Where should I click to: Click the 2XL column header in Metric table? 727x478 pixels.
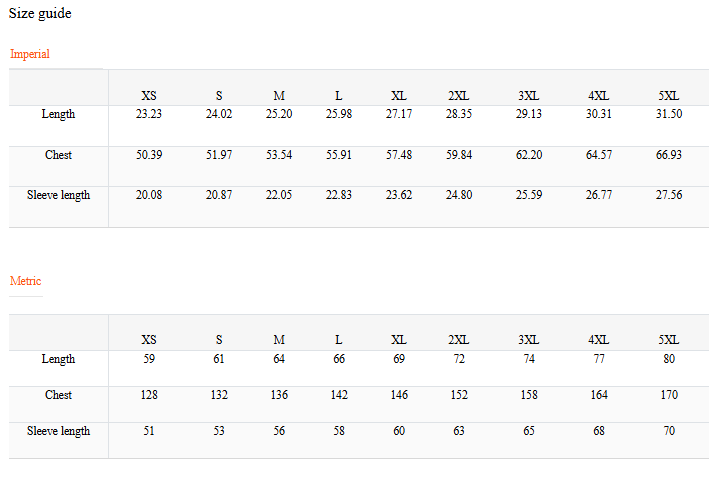tap(459, 340)
